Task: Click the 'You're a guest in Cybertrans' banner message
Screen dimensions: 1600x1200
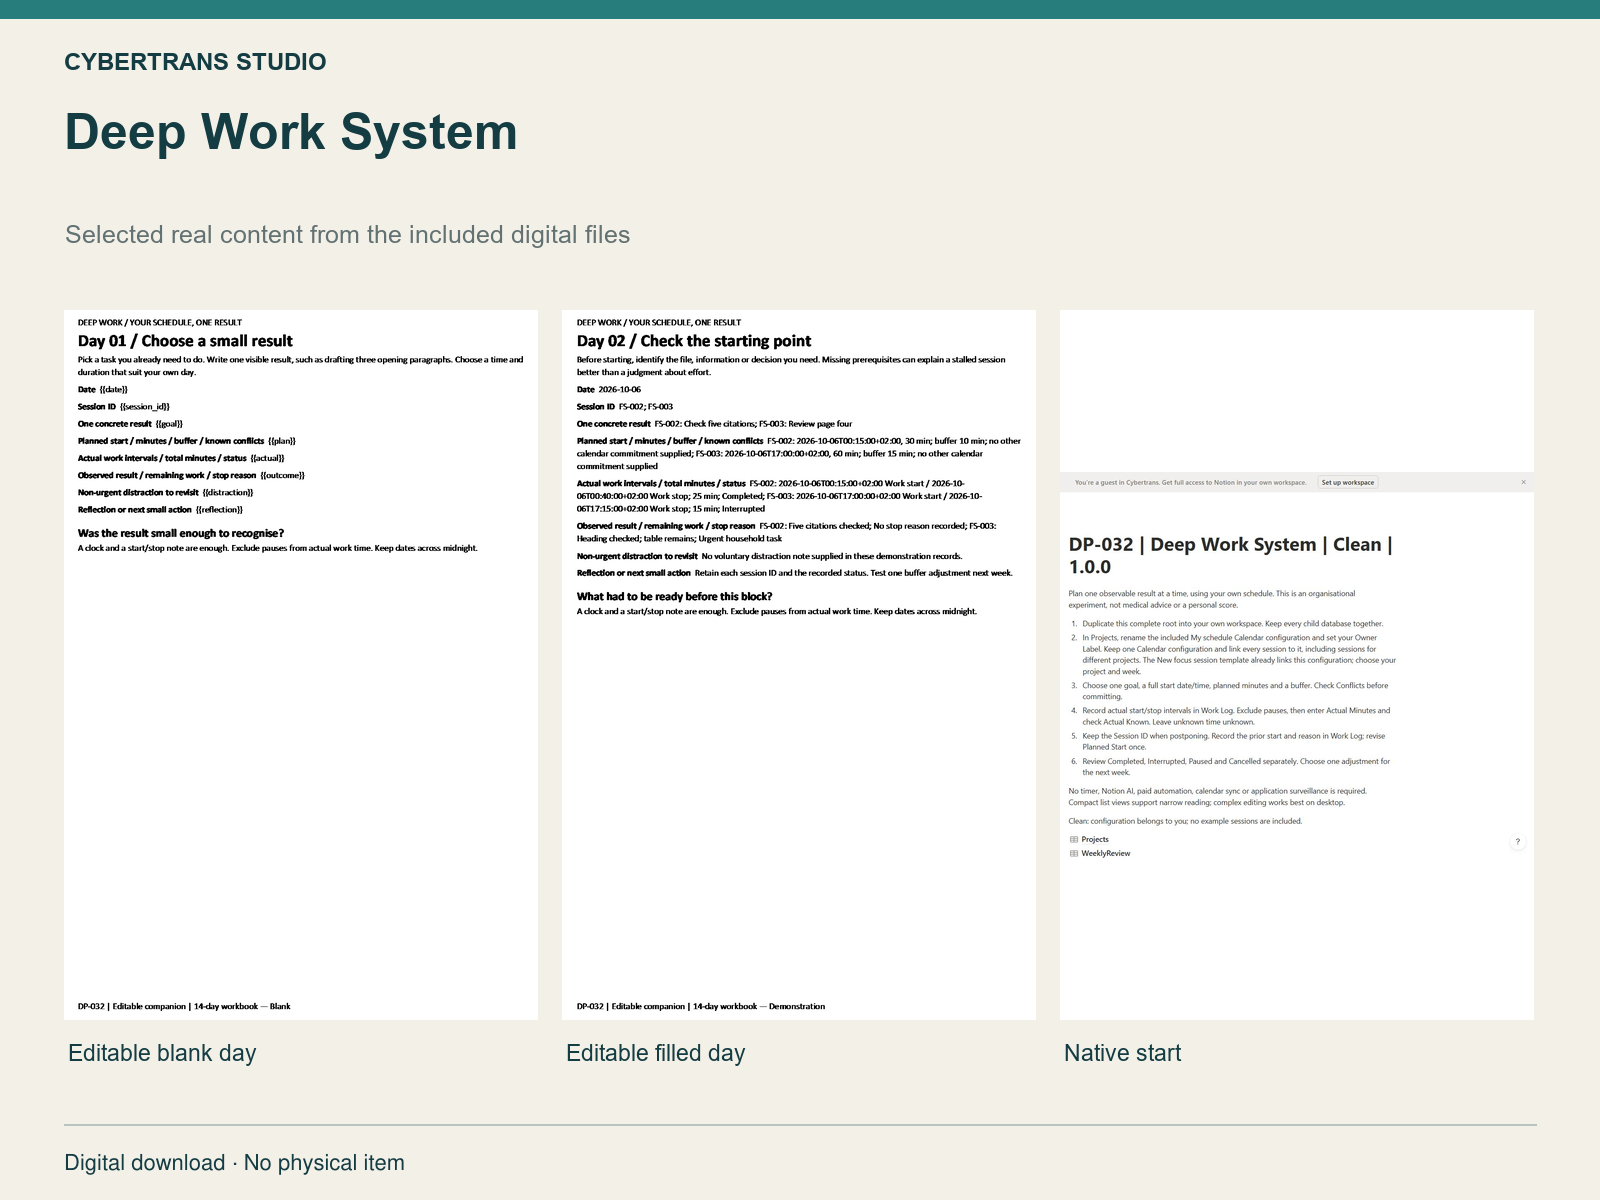Action: click(x=1190, y=482)
